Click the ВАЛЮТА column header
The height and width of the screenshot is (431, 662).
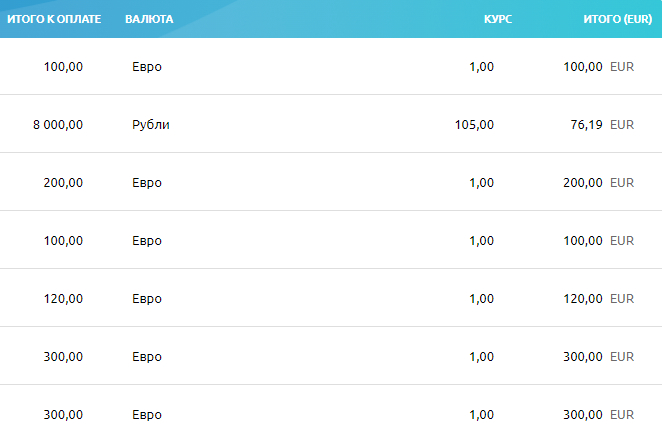[149, 19]
